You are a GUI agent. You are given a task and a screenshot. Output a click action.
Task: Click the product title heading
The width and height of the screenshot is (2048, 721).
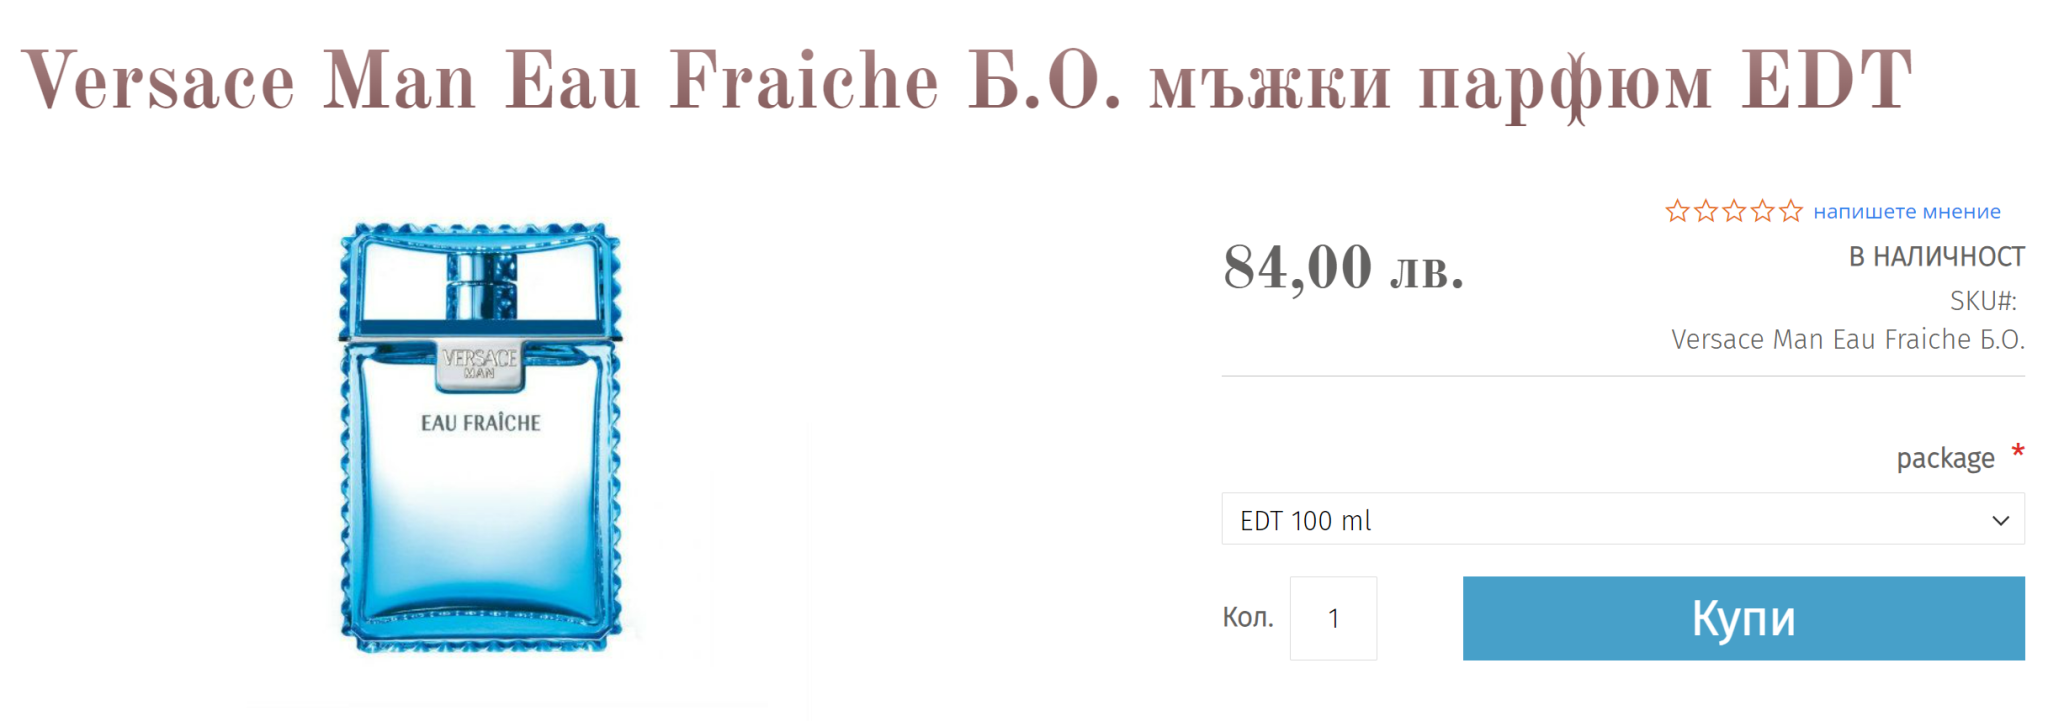tap(966, 82)
